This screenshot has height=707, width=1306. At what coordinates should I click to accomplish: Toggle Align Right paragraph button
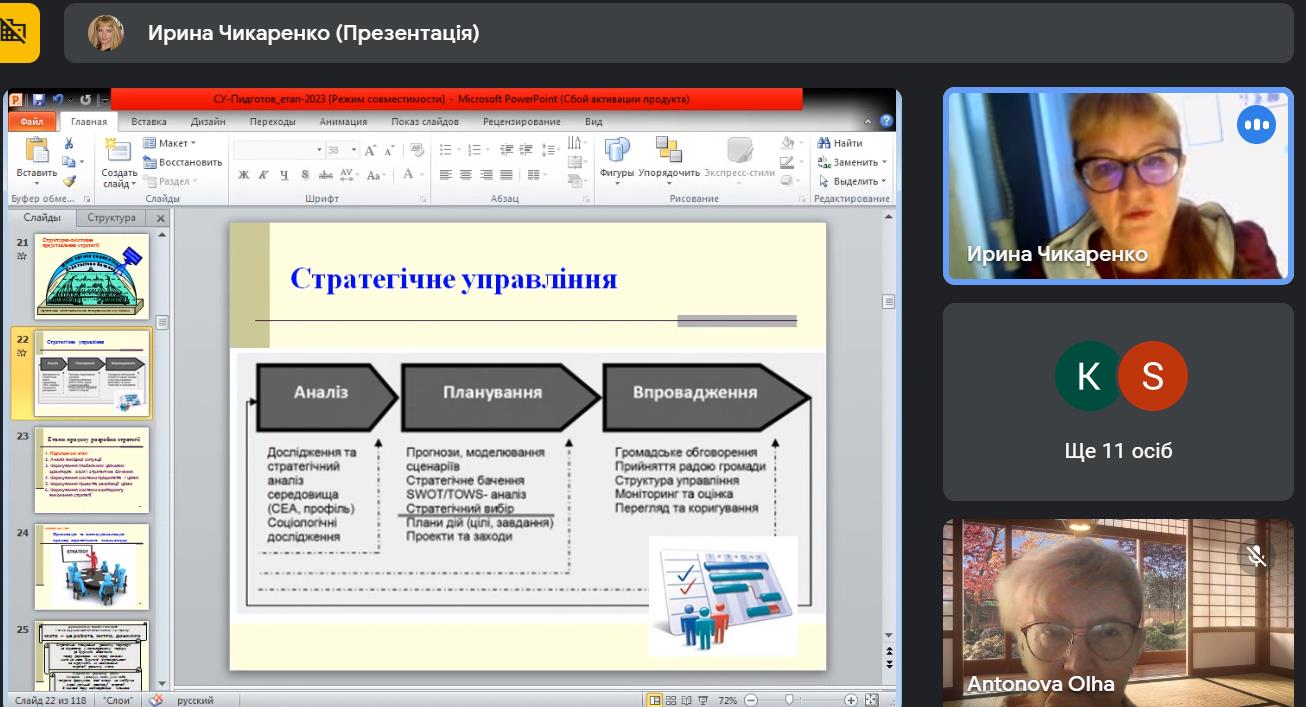486,175
